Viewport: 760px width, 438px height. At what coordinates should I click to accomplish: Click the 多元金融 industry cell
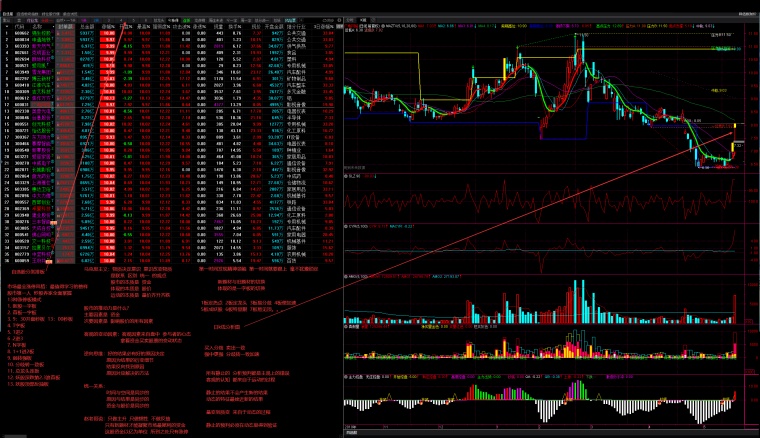click(x=296, y=92)
